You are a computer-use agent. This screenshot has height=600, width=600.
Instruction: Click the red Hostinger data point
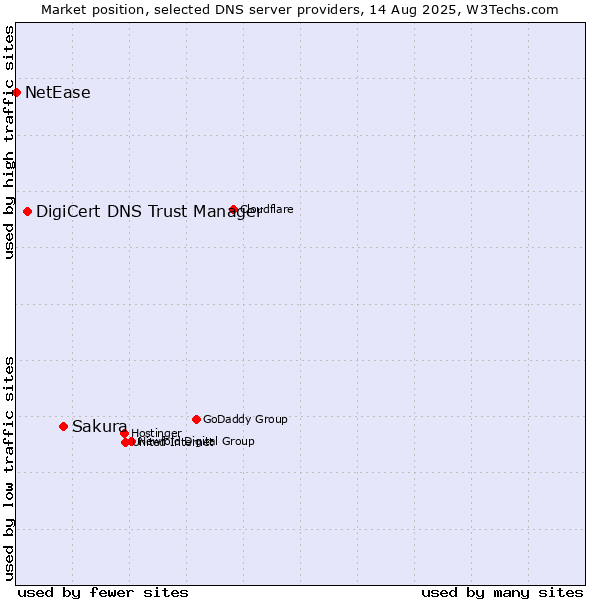click(124, 434)
